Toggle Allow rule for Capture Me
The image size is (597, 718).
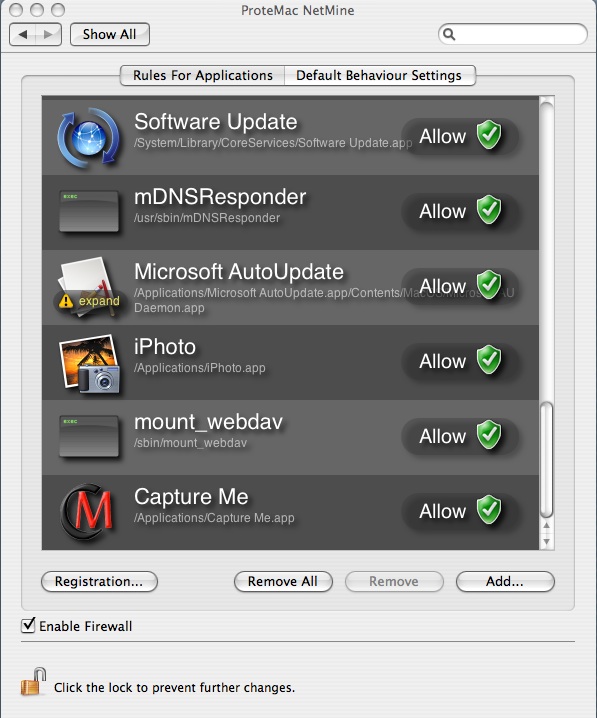[x=460, y=511]
